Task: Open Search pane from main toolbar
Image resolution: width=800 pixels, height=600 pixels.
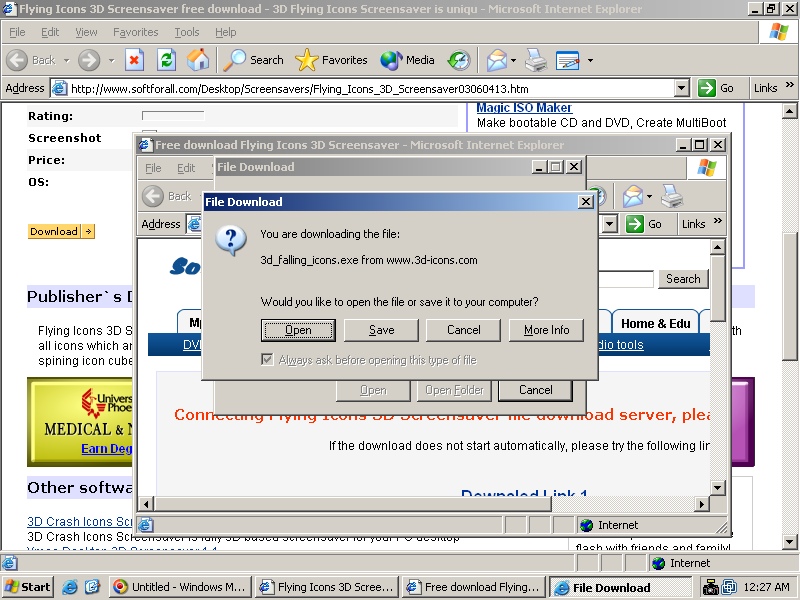Action: click(x=254, y=60)
